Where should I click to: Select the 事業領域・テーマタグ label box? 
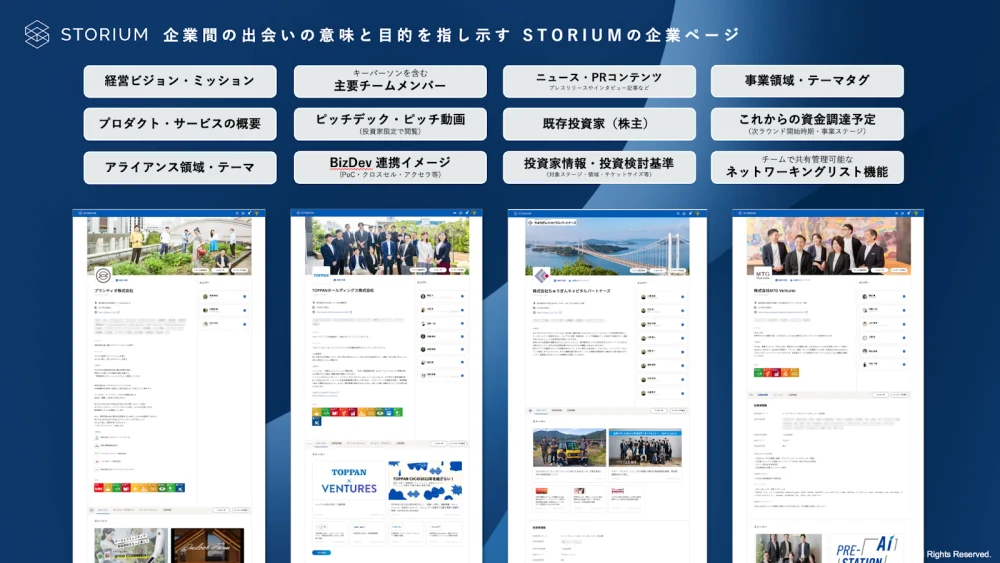pos(807,81)
